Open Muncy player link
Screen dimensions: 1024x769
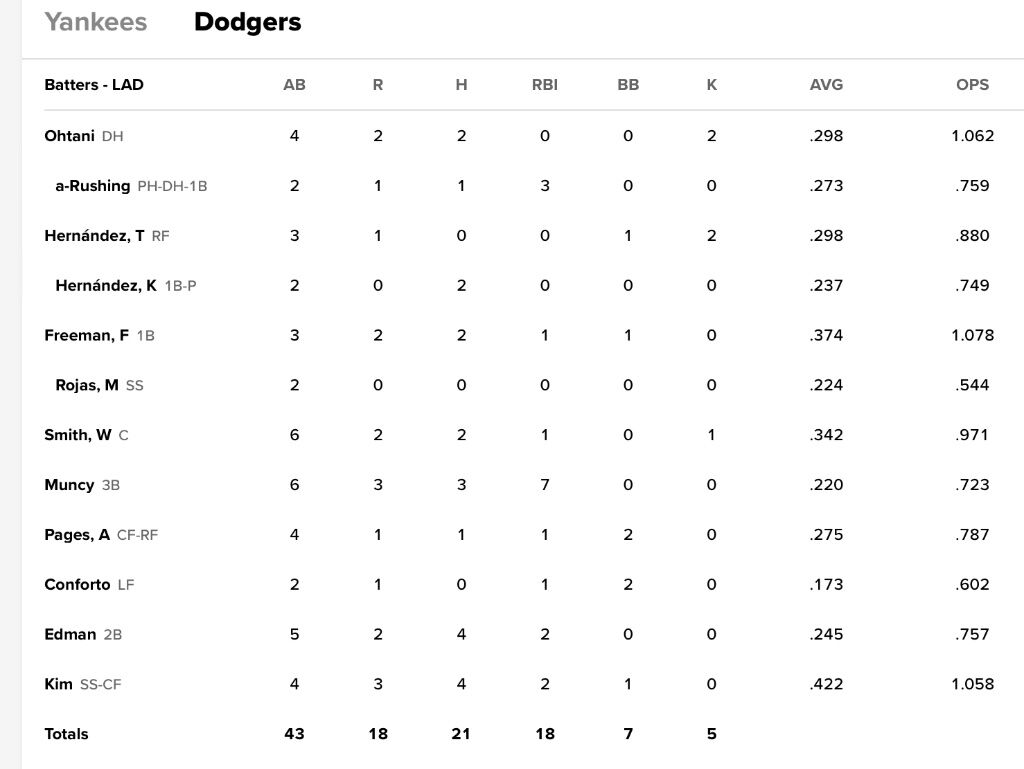point(69,485)
